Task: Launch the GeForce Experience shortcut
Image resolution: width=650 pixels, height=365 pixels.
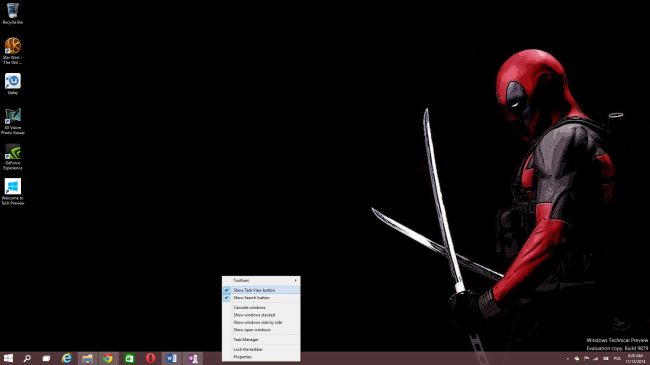Action: 12,157
